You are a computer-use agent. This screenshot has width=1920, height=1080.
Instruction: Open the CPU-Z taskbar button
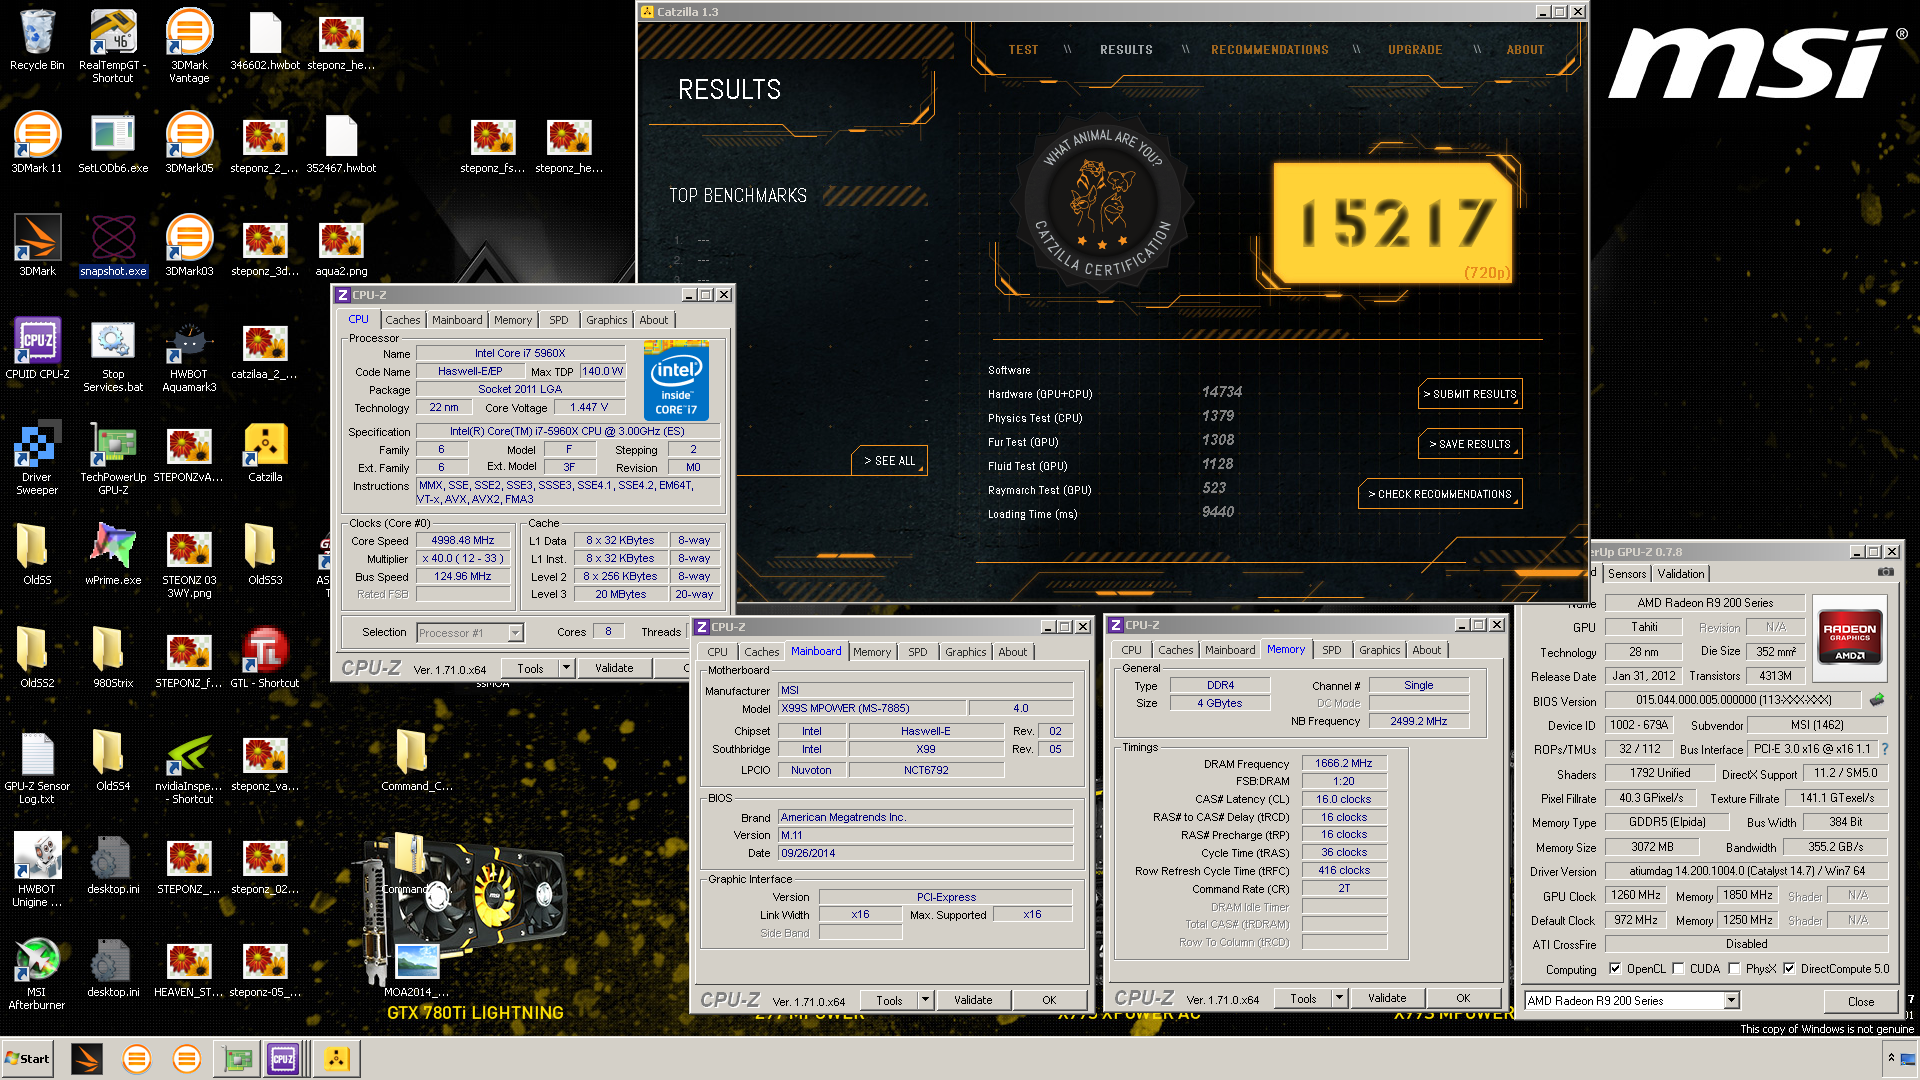283,1059
